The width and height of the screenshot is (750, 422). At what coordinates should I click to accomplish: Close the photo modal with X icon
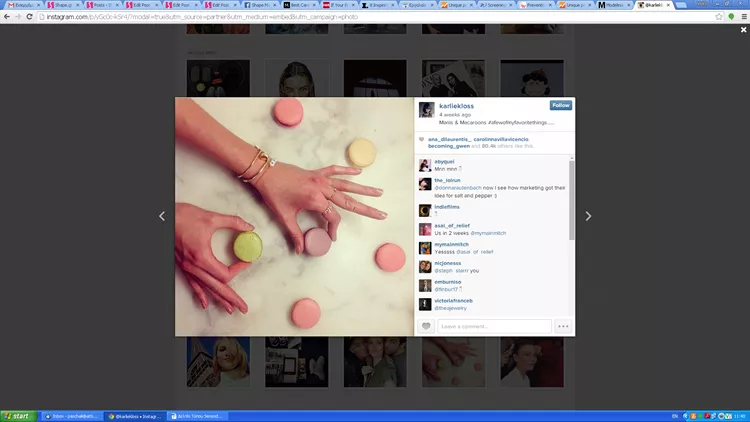click(743, 30)
